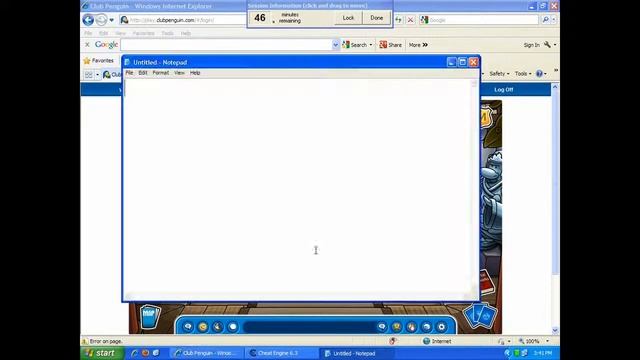Open the player card badge icon
This screenshot has height=360, width=640.
396,327
